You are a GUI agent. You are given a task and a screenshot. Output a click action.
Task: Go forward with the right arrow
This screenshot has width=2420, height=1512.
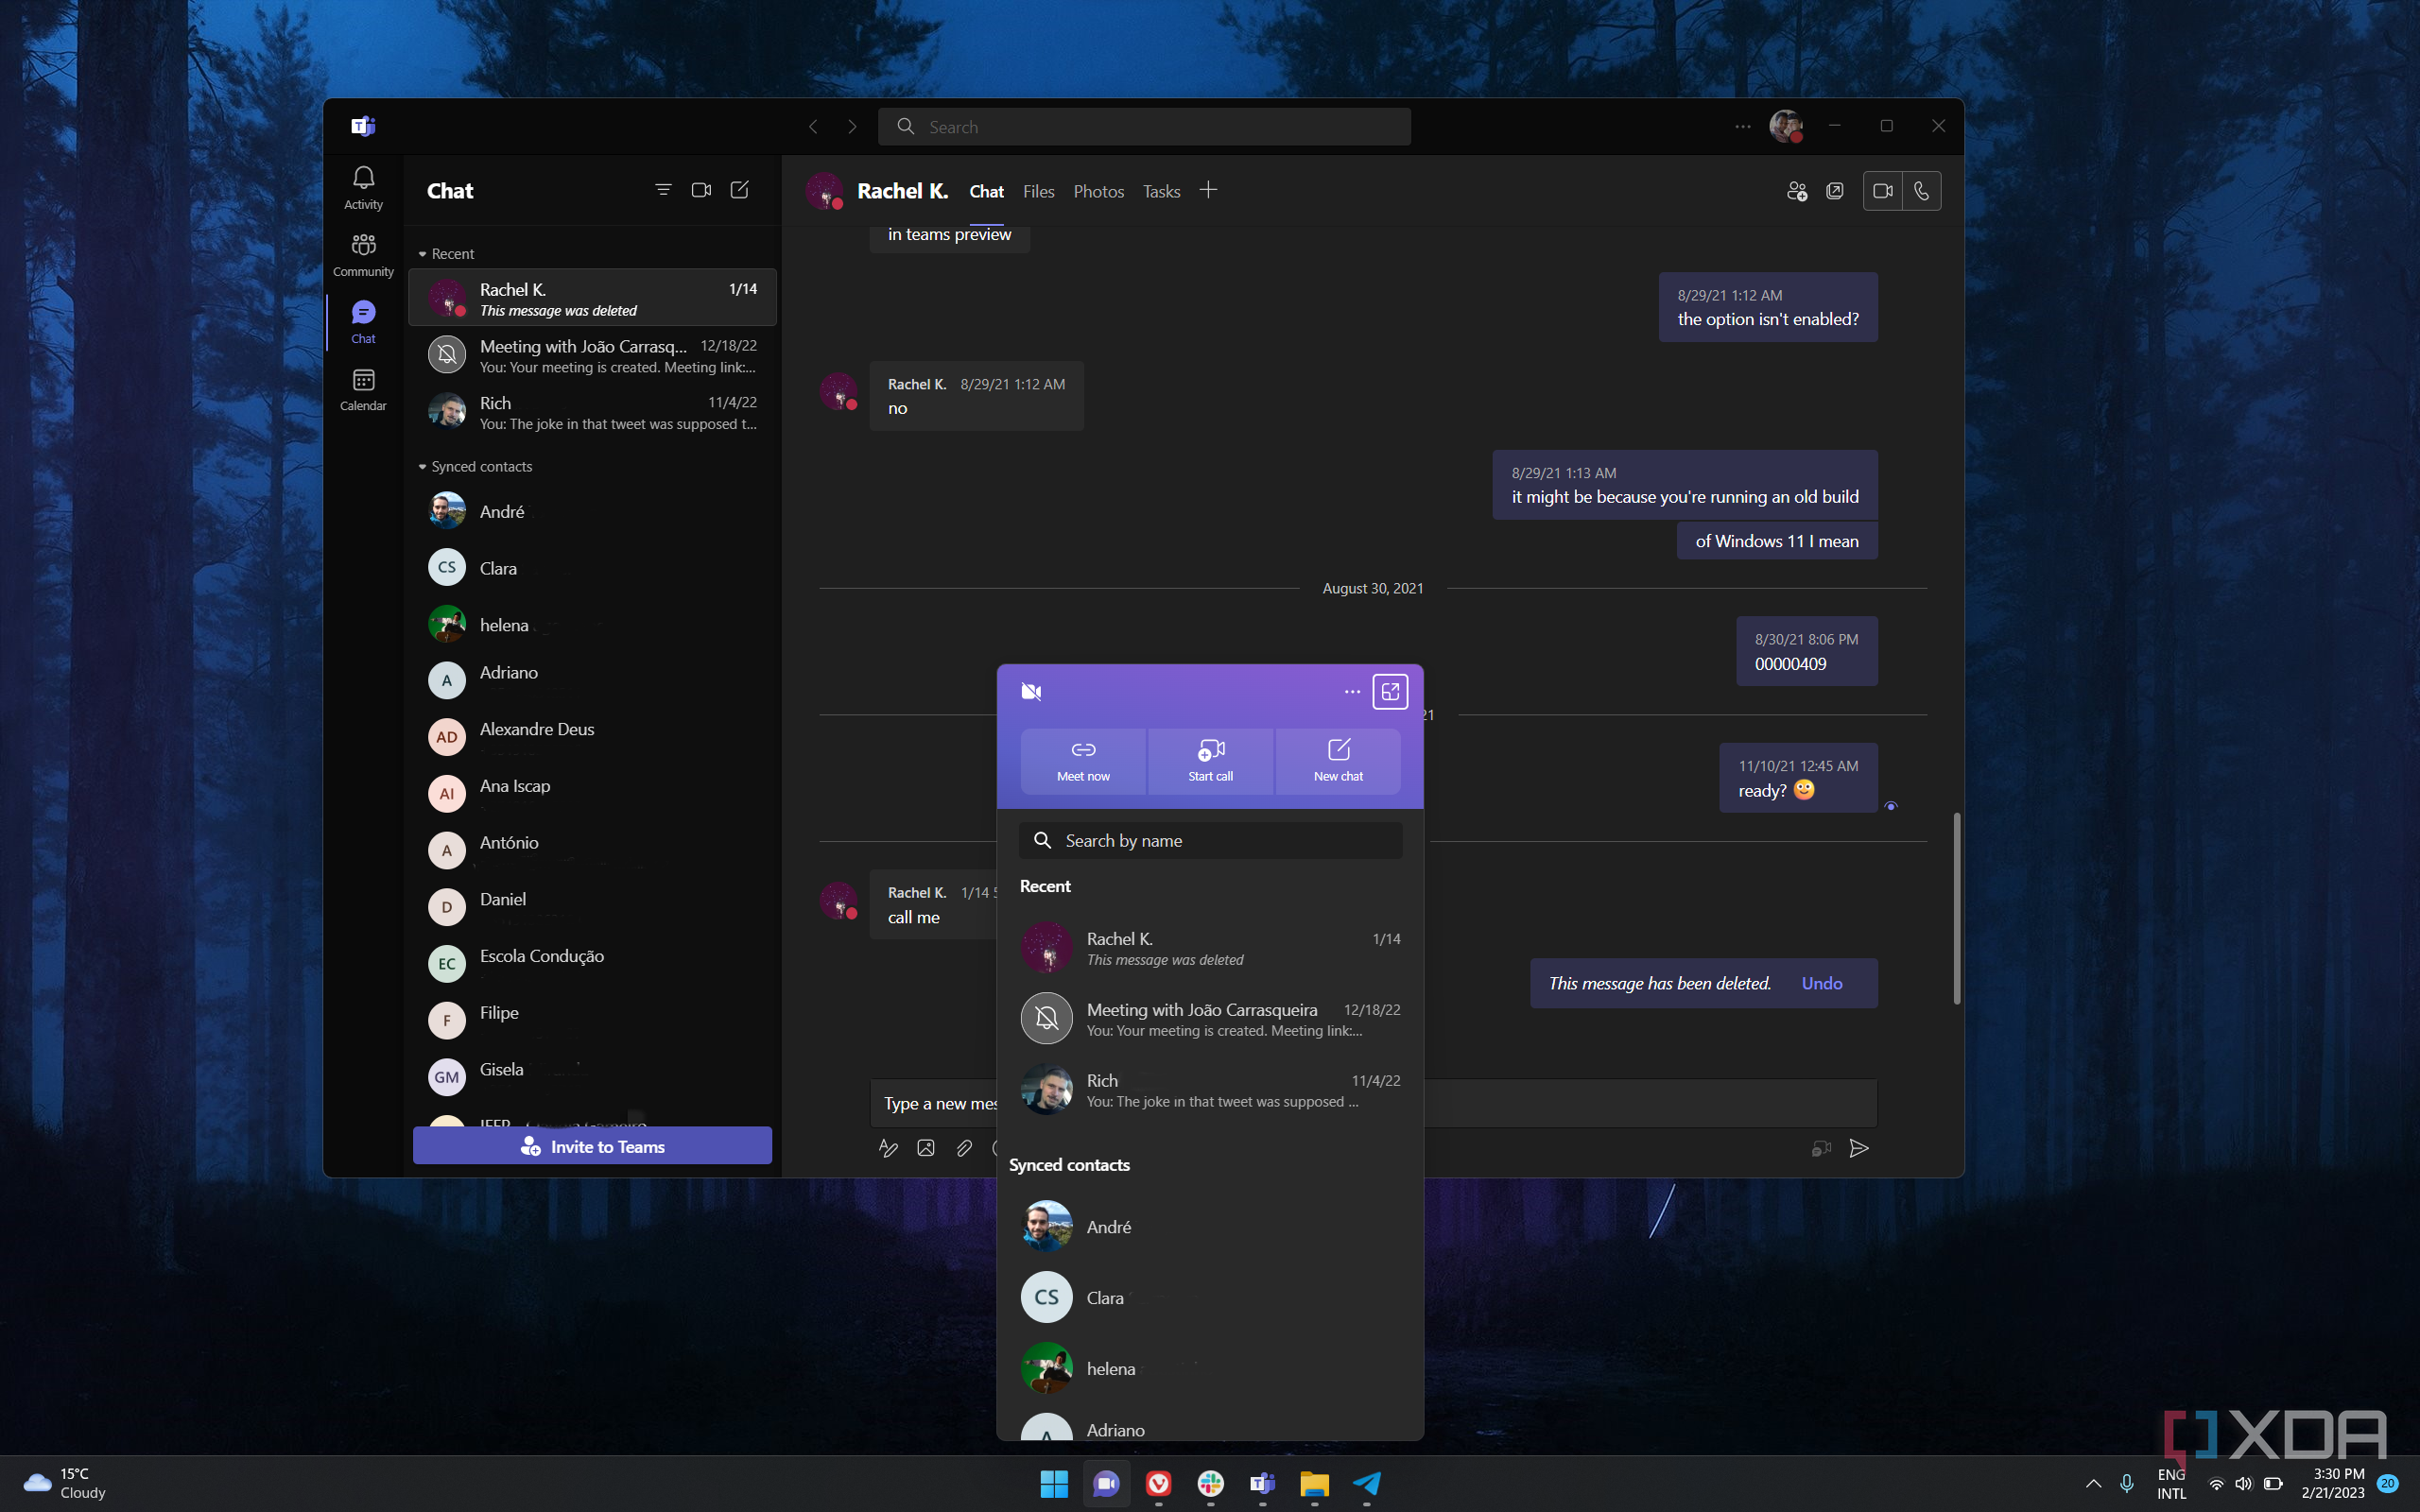pos(852,126)
